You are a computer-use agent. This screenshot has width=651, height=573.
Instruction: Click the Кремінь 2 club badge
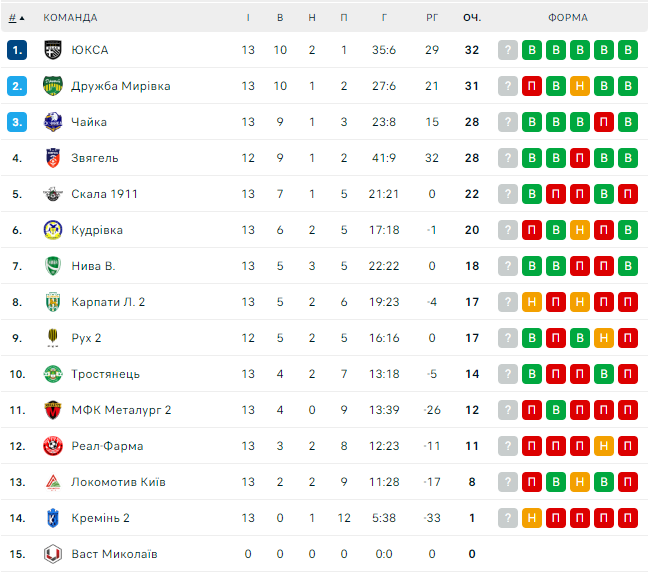(53, 518)
